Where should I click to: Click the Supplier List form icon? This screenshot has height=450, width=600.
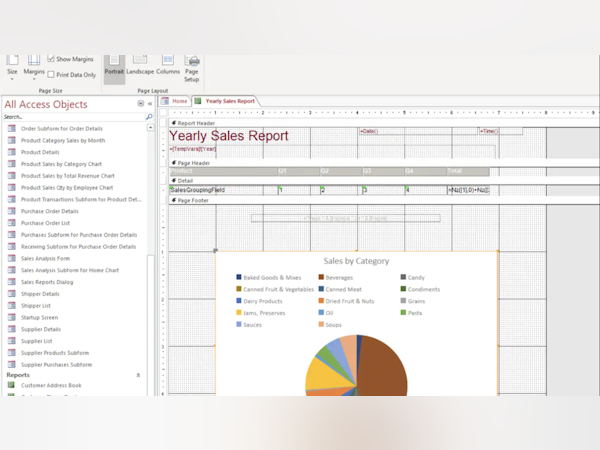12,341
